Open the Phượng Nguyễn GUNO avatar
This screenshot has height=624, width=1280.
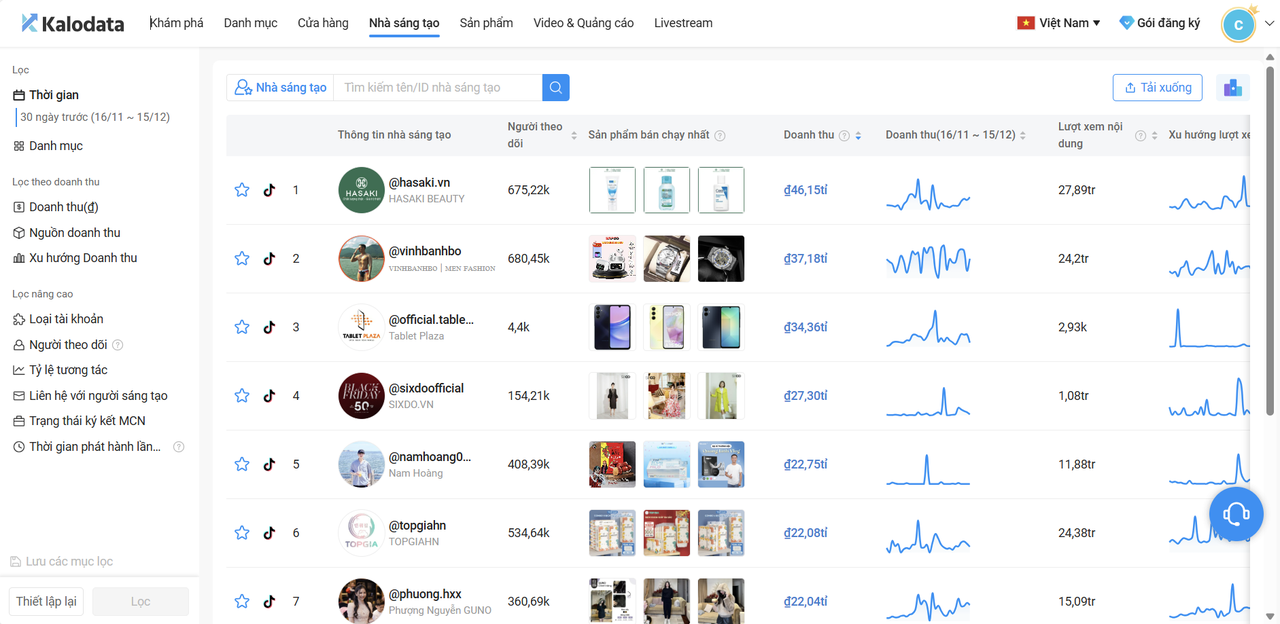361,602
